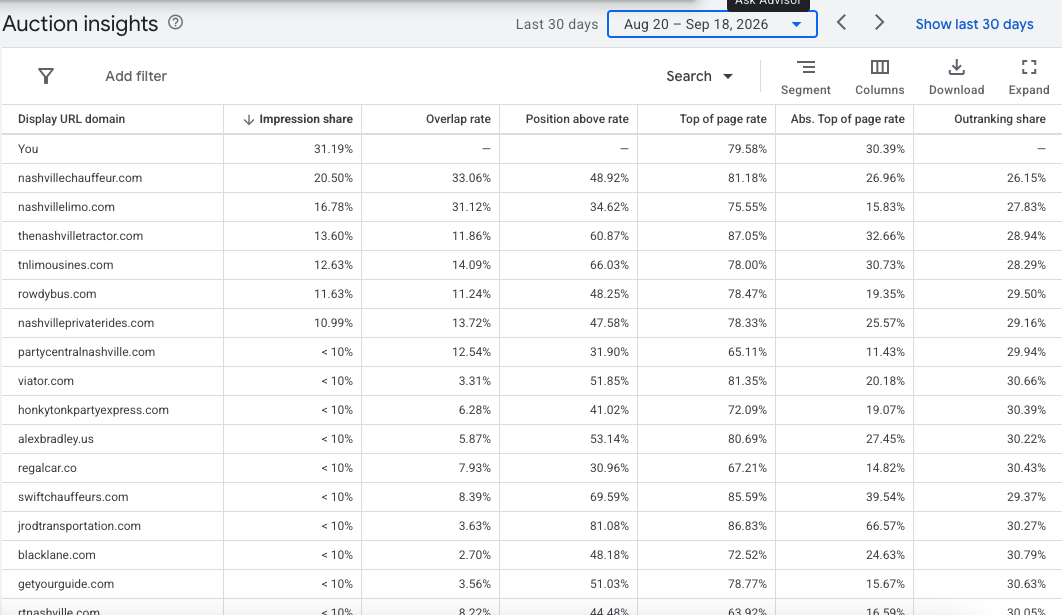Click swiftchauffeurs.com position above rate 69.59%
The height and width of the screenshot is (615, 1062).
pyautogui.click(x=609, y=497)
